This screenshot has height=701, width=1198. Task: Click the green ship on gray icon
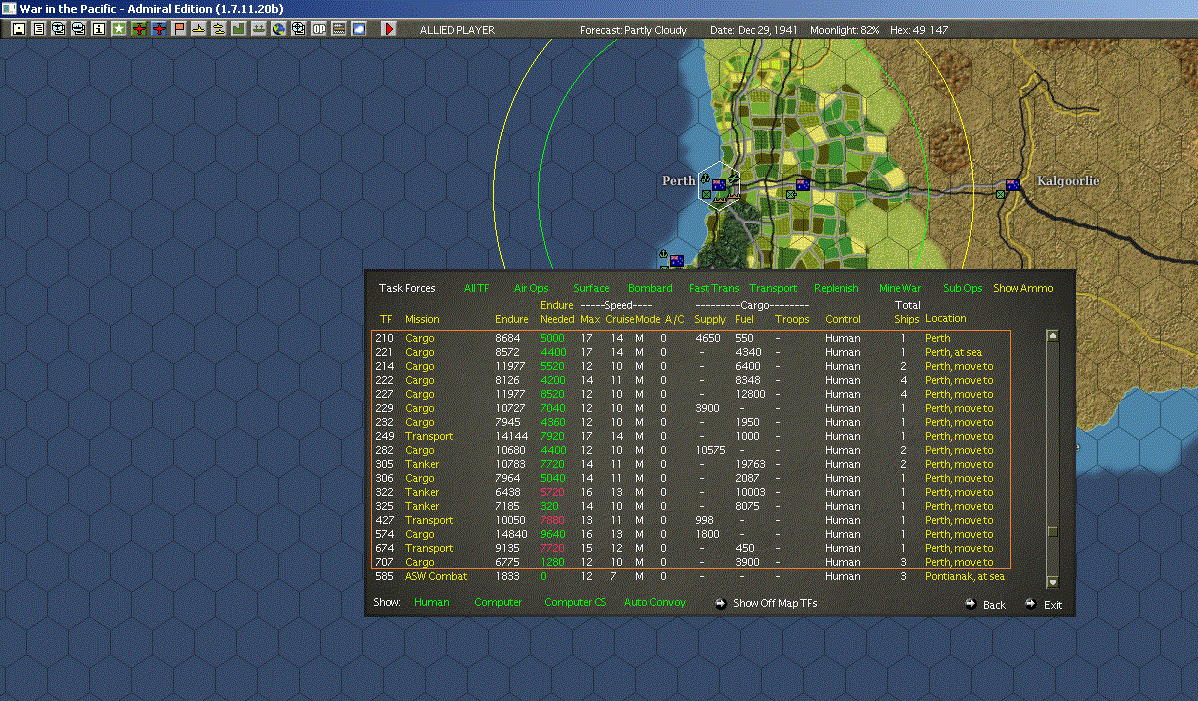(258, 29)
